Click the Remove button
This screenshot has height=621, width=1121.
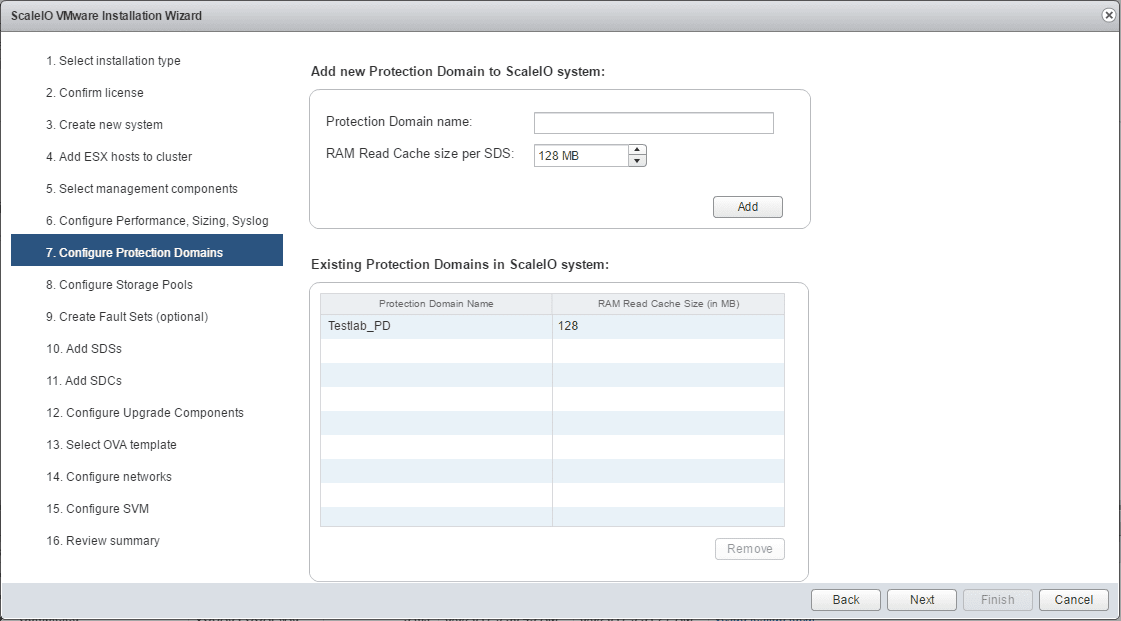point(749,549)
